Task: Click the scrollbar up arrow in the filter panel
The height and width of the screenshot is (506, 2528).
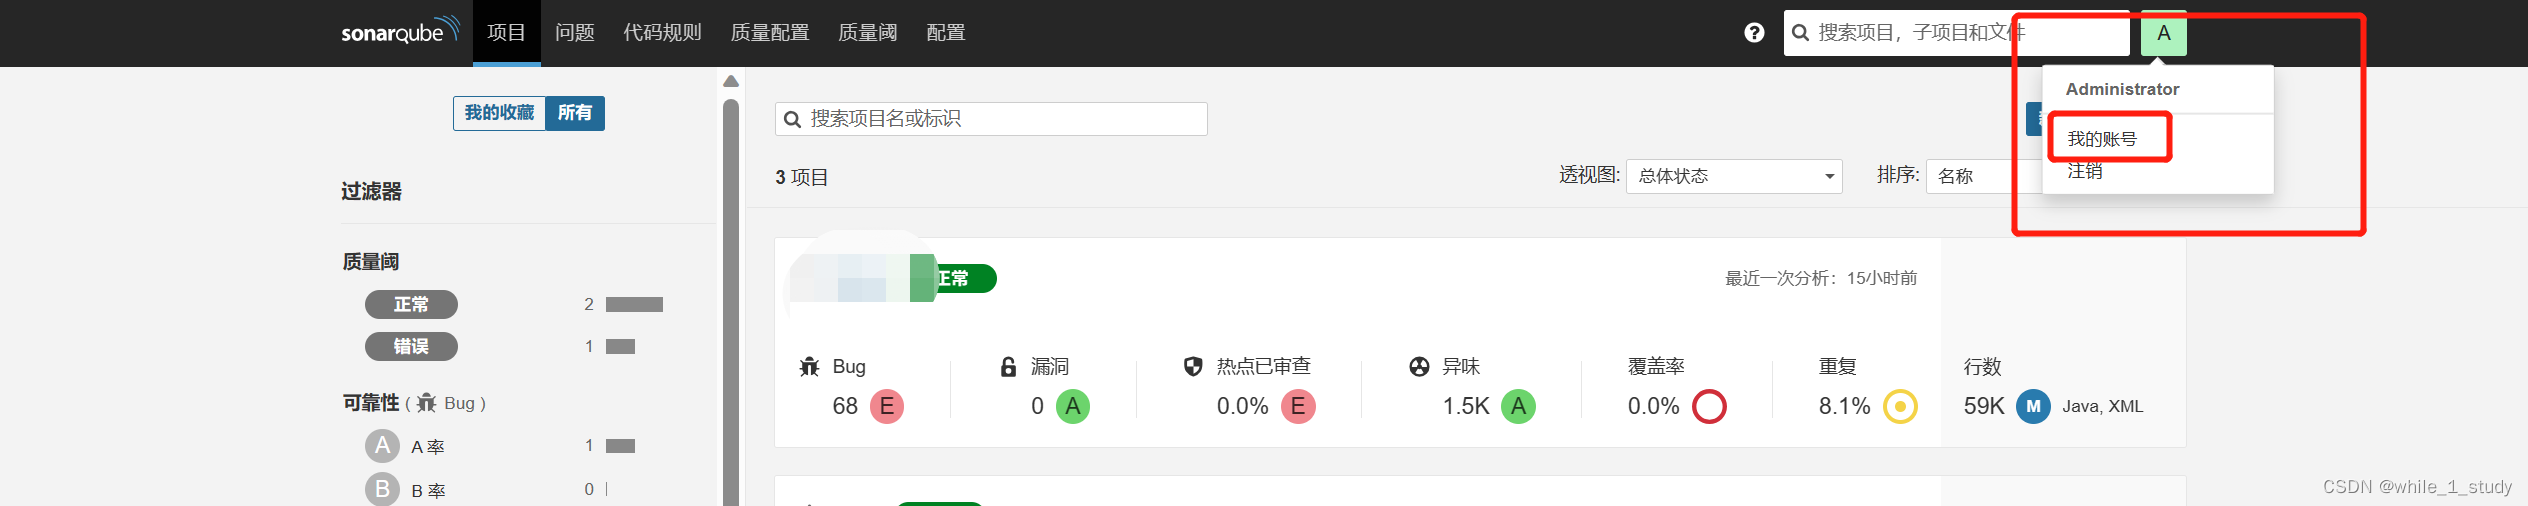Action: coord(731,81)
